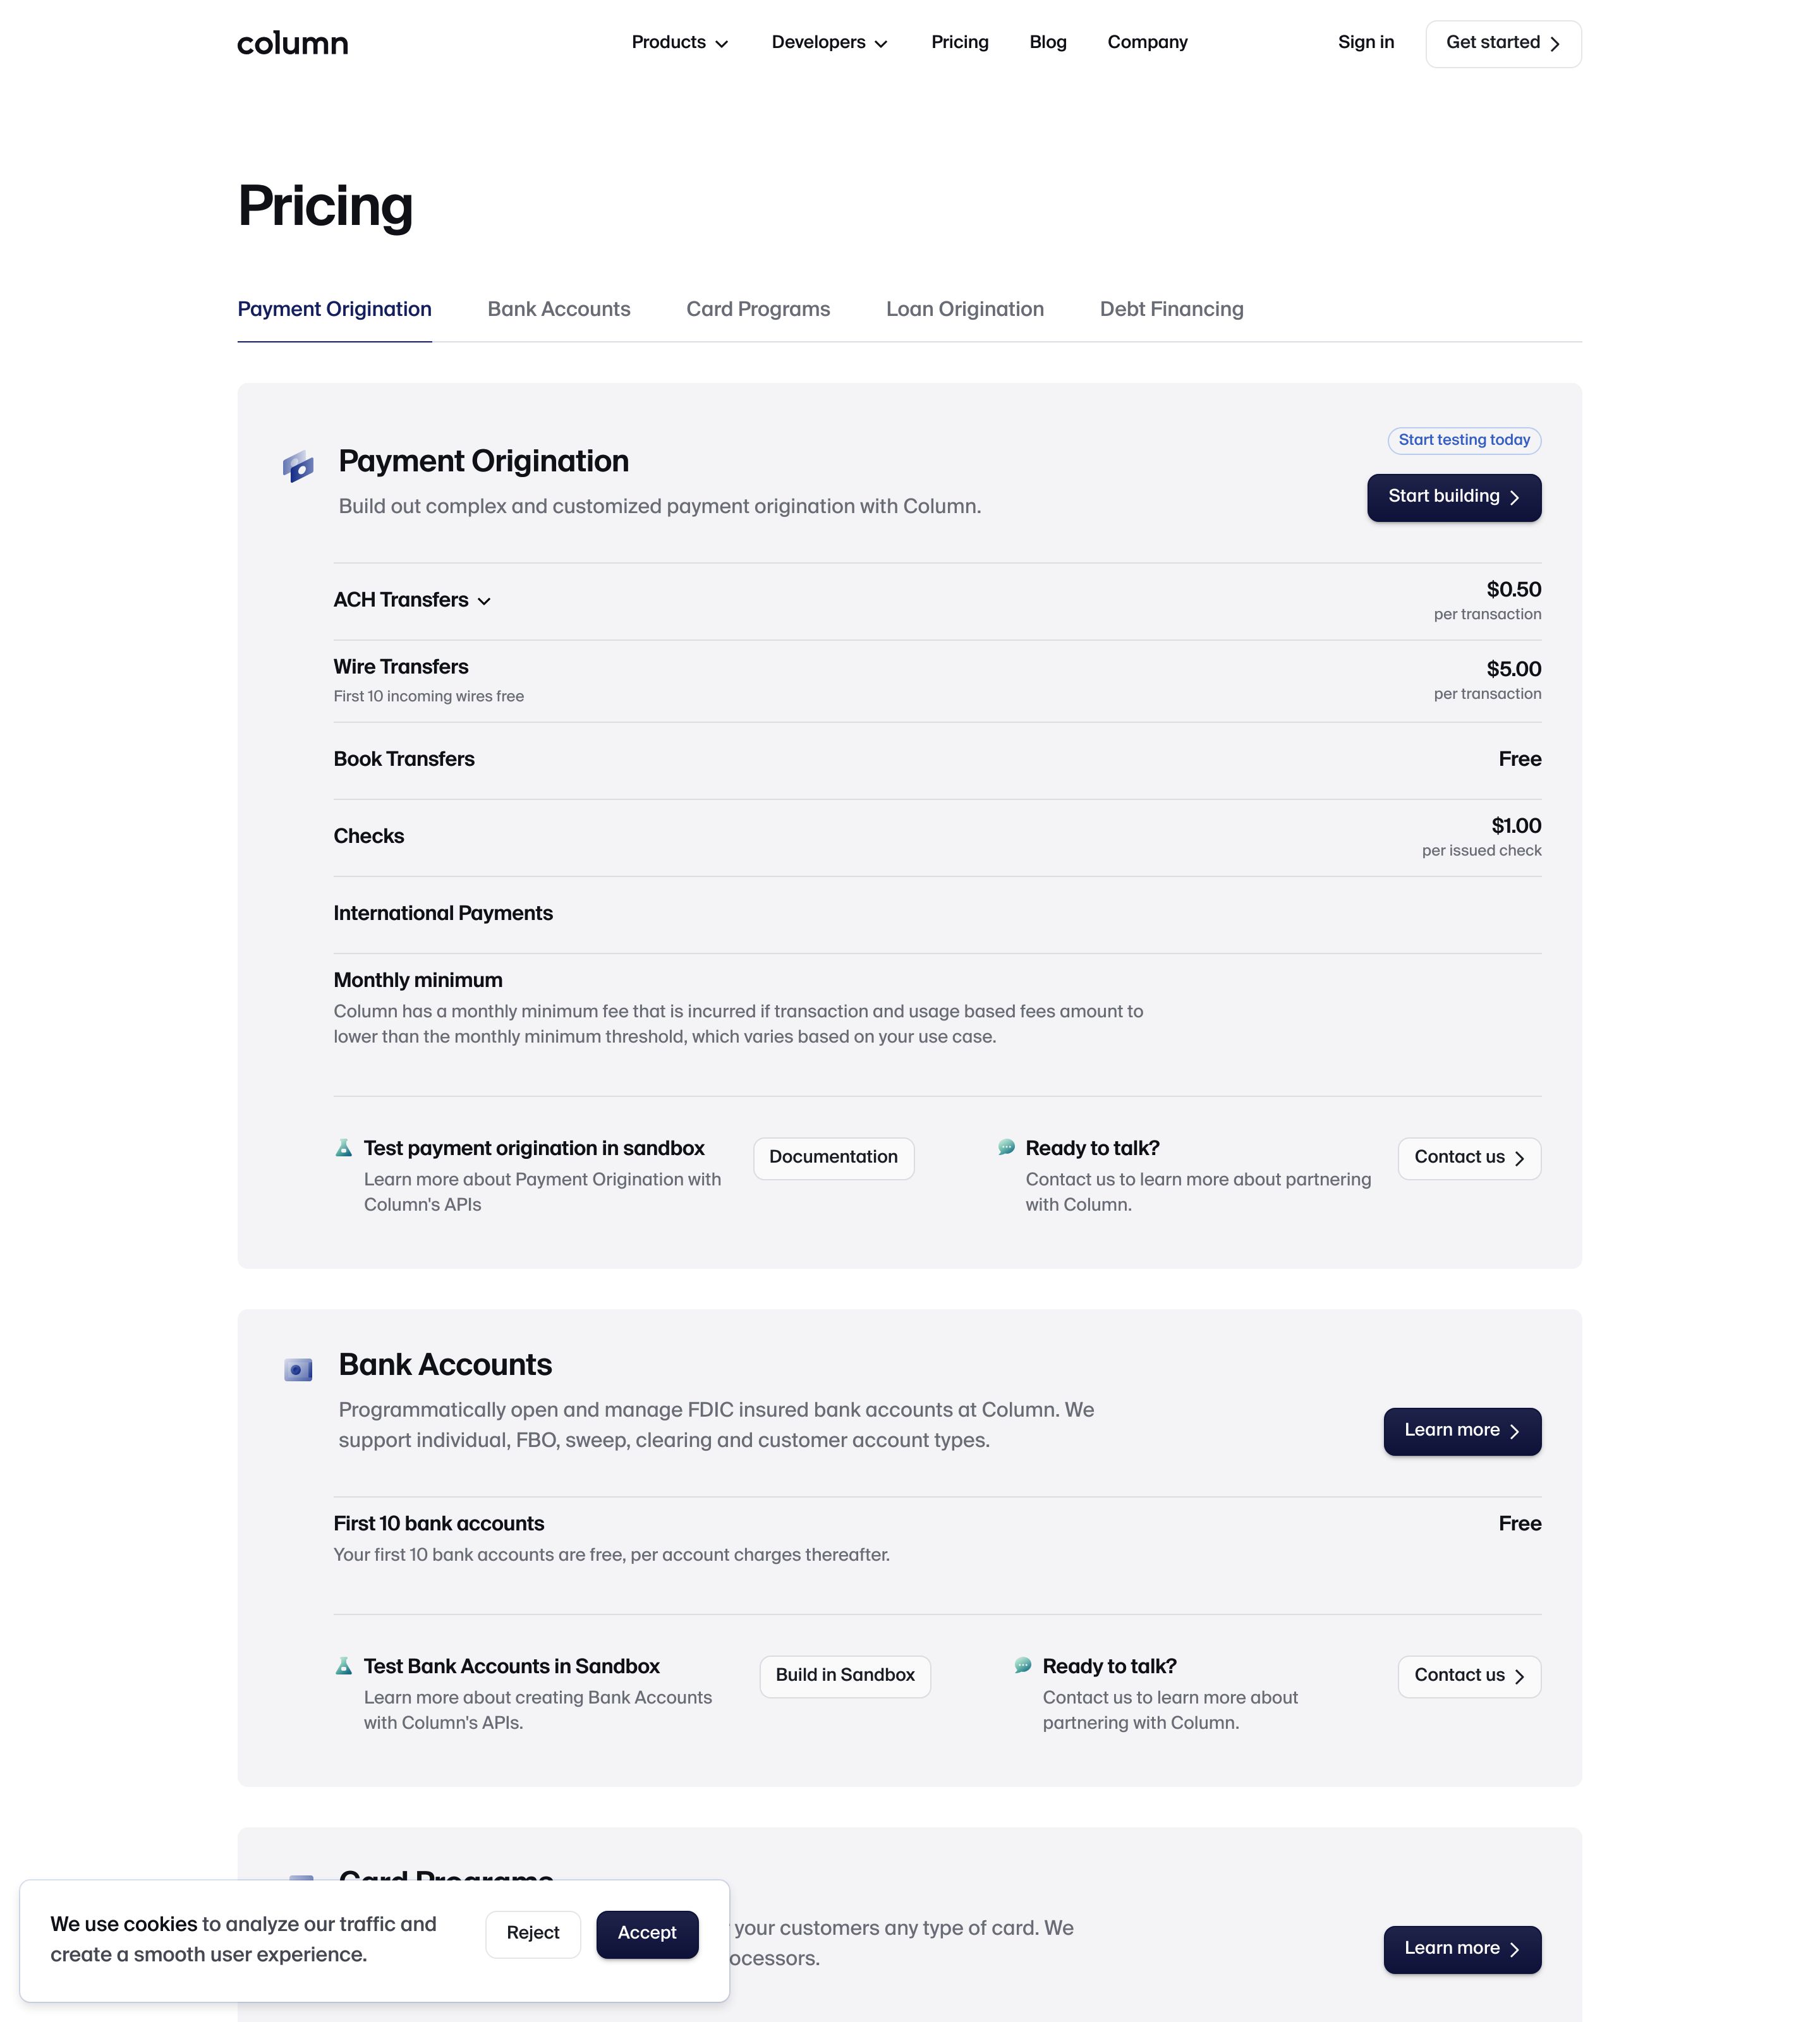Click the Start building button
The image size is (1820, 2022).
coord(1453,497)
